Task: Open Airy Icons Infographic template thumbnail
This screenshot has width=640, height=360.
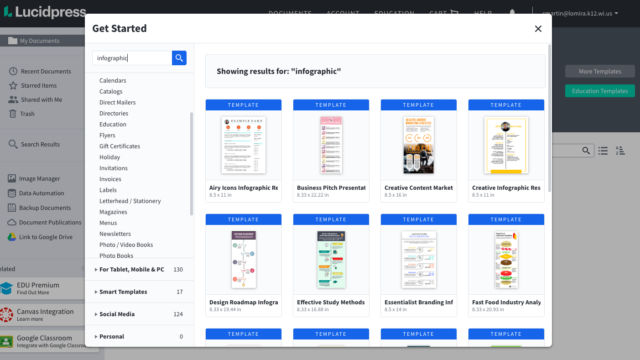Action: pyautogui.click(x=243, y=145)
